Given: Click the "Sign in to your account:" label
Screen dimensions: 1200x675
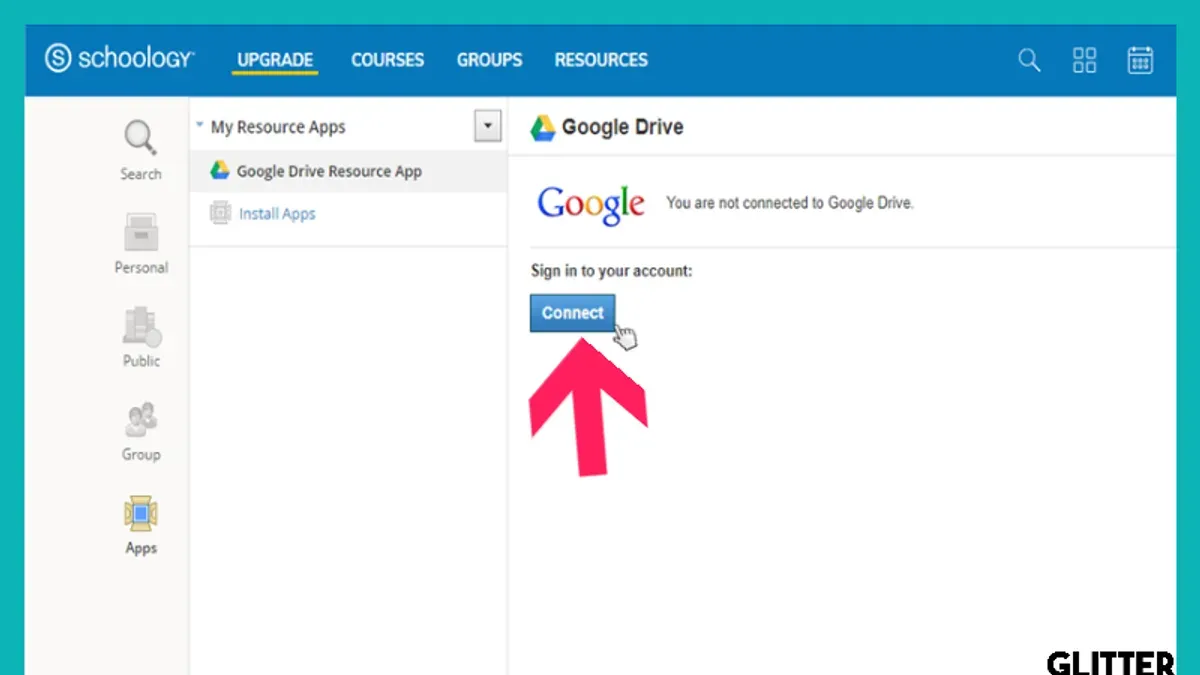Looking at the screenshot, I should click(611, 271).
